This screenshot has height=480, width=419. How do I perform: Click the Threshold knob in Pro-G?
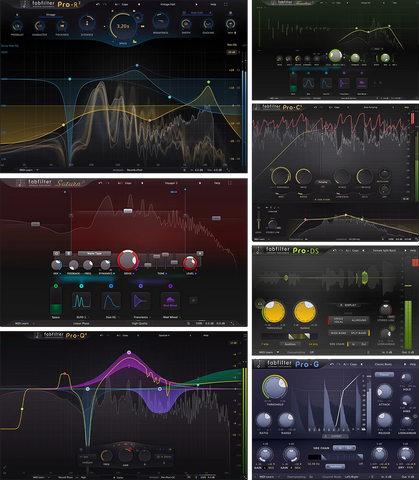click(275, 388)
